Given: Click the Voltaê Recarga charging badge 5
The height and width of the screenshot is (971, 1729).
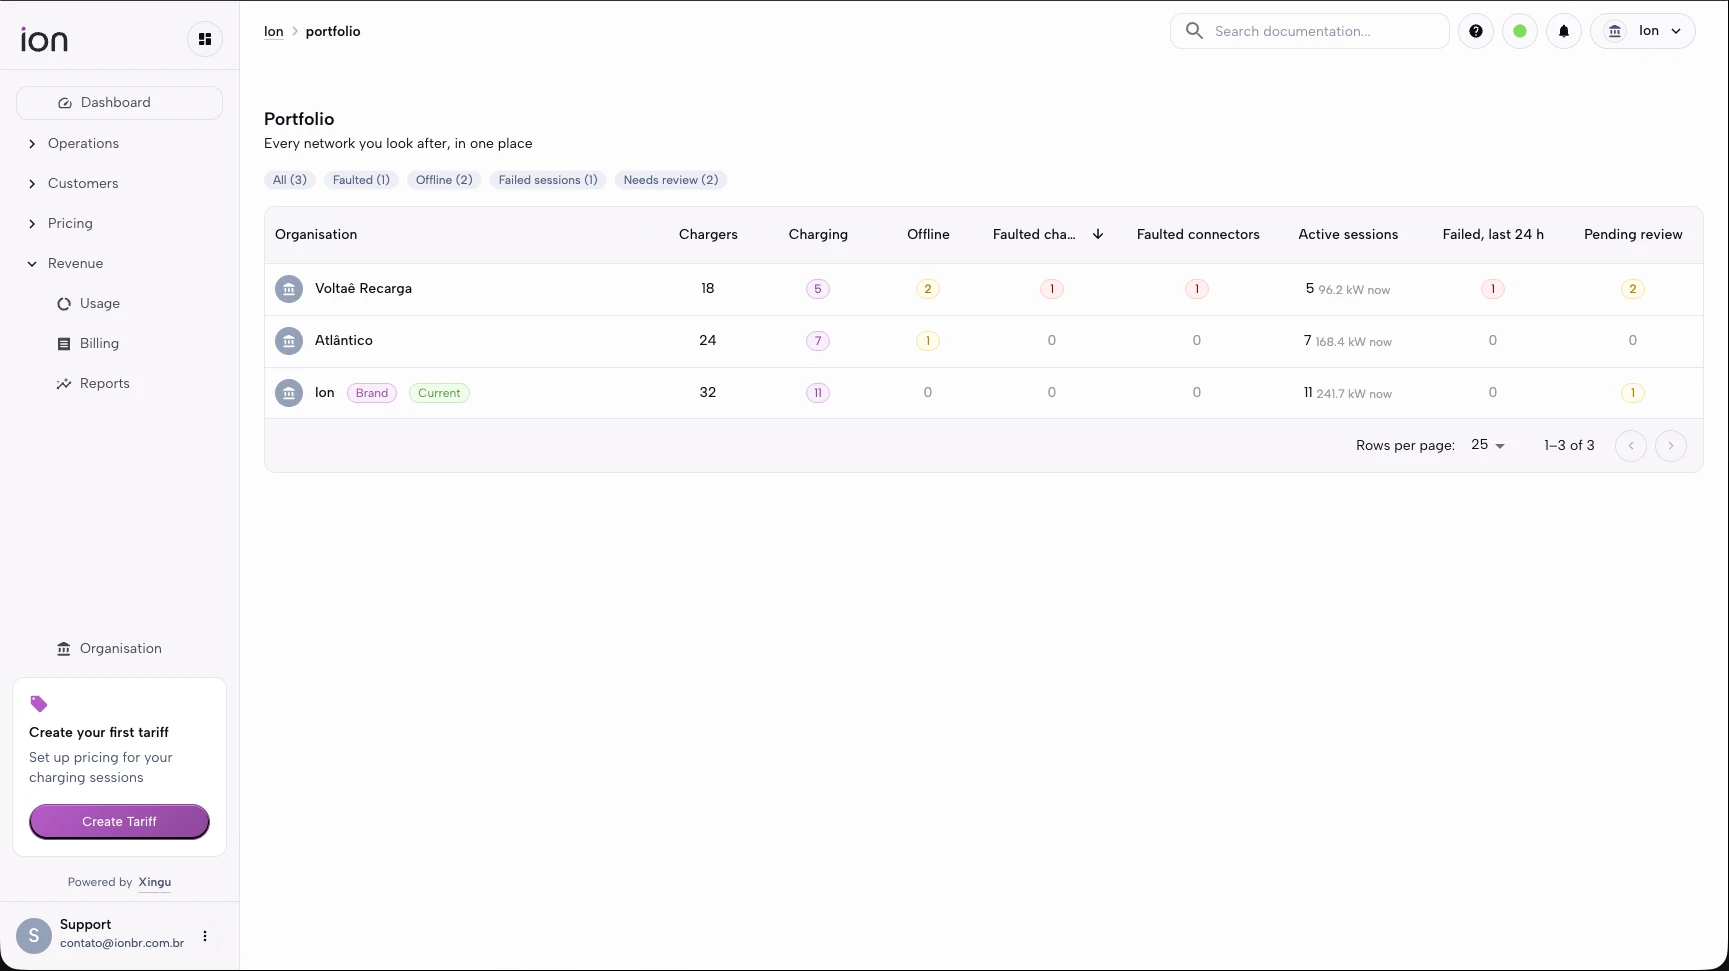Looking at the screenshot, I should point(818,289).
